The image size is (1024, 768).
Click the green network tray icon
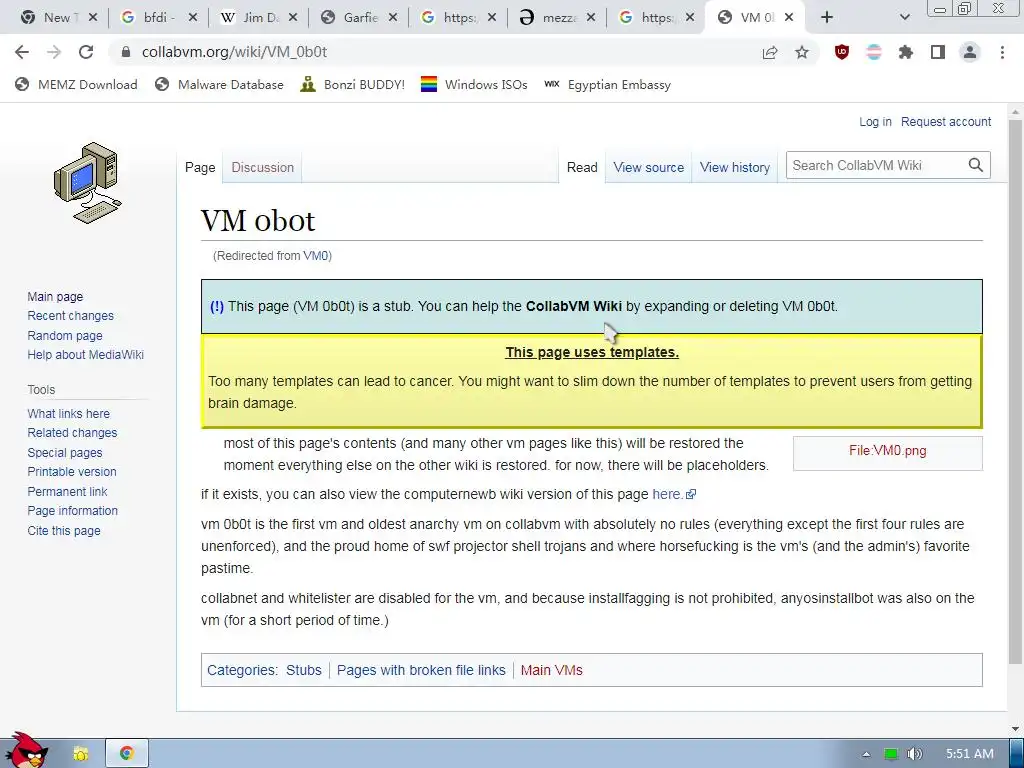891,754
